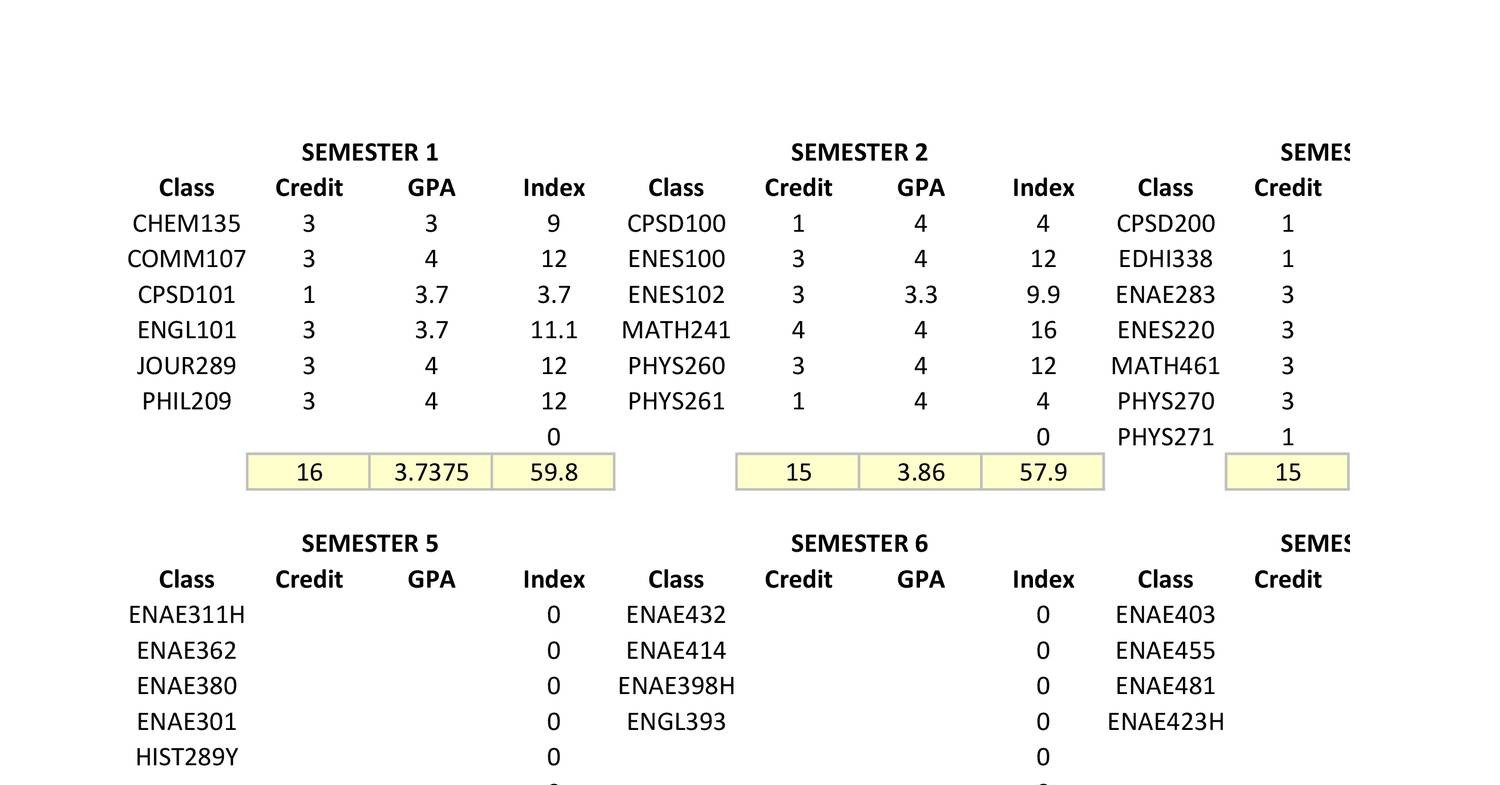Image resolution: width=1500 pixels, height=785 pixels.
Task: Select the SEMESTER 5 heading
Action: click(370, 544)
